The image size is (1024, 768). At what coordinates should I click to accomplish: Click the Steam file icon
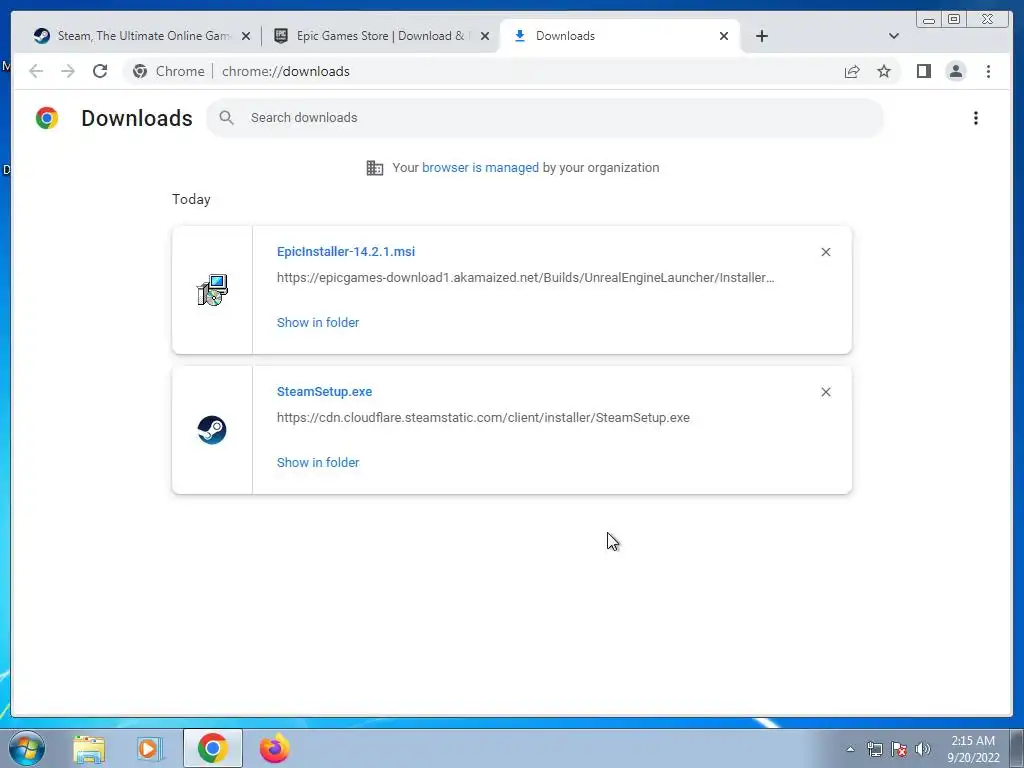pos(212,430)
